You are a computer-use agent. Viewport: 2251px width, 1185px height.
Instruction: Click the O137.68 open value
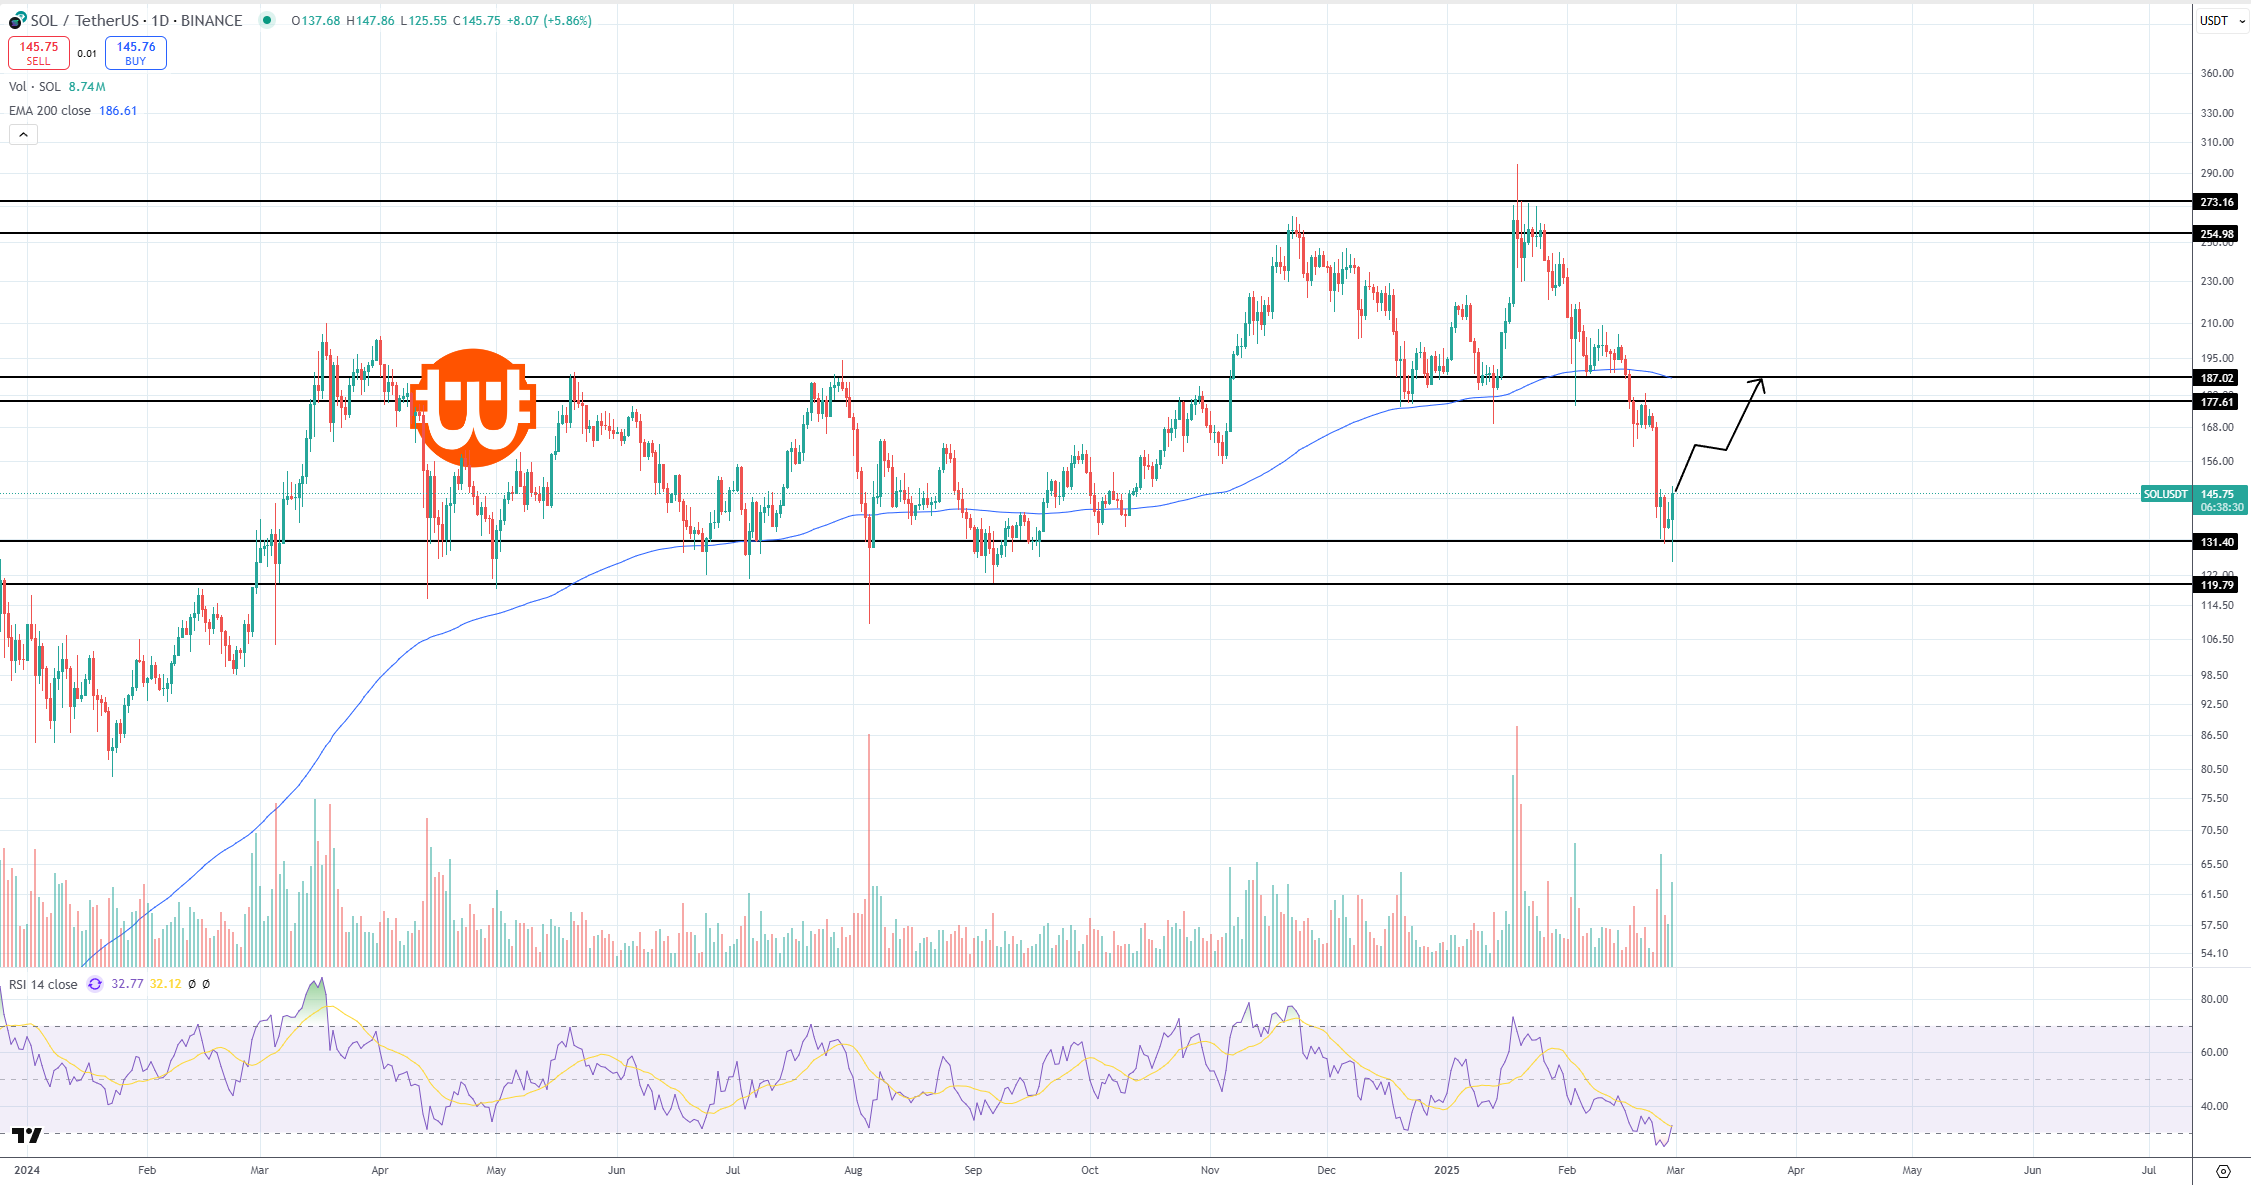click(315, 20)
